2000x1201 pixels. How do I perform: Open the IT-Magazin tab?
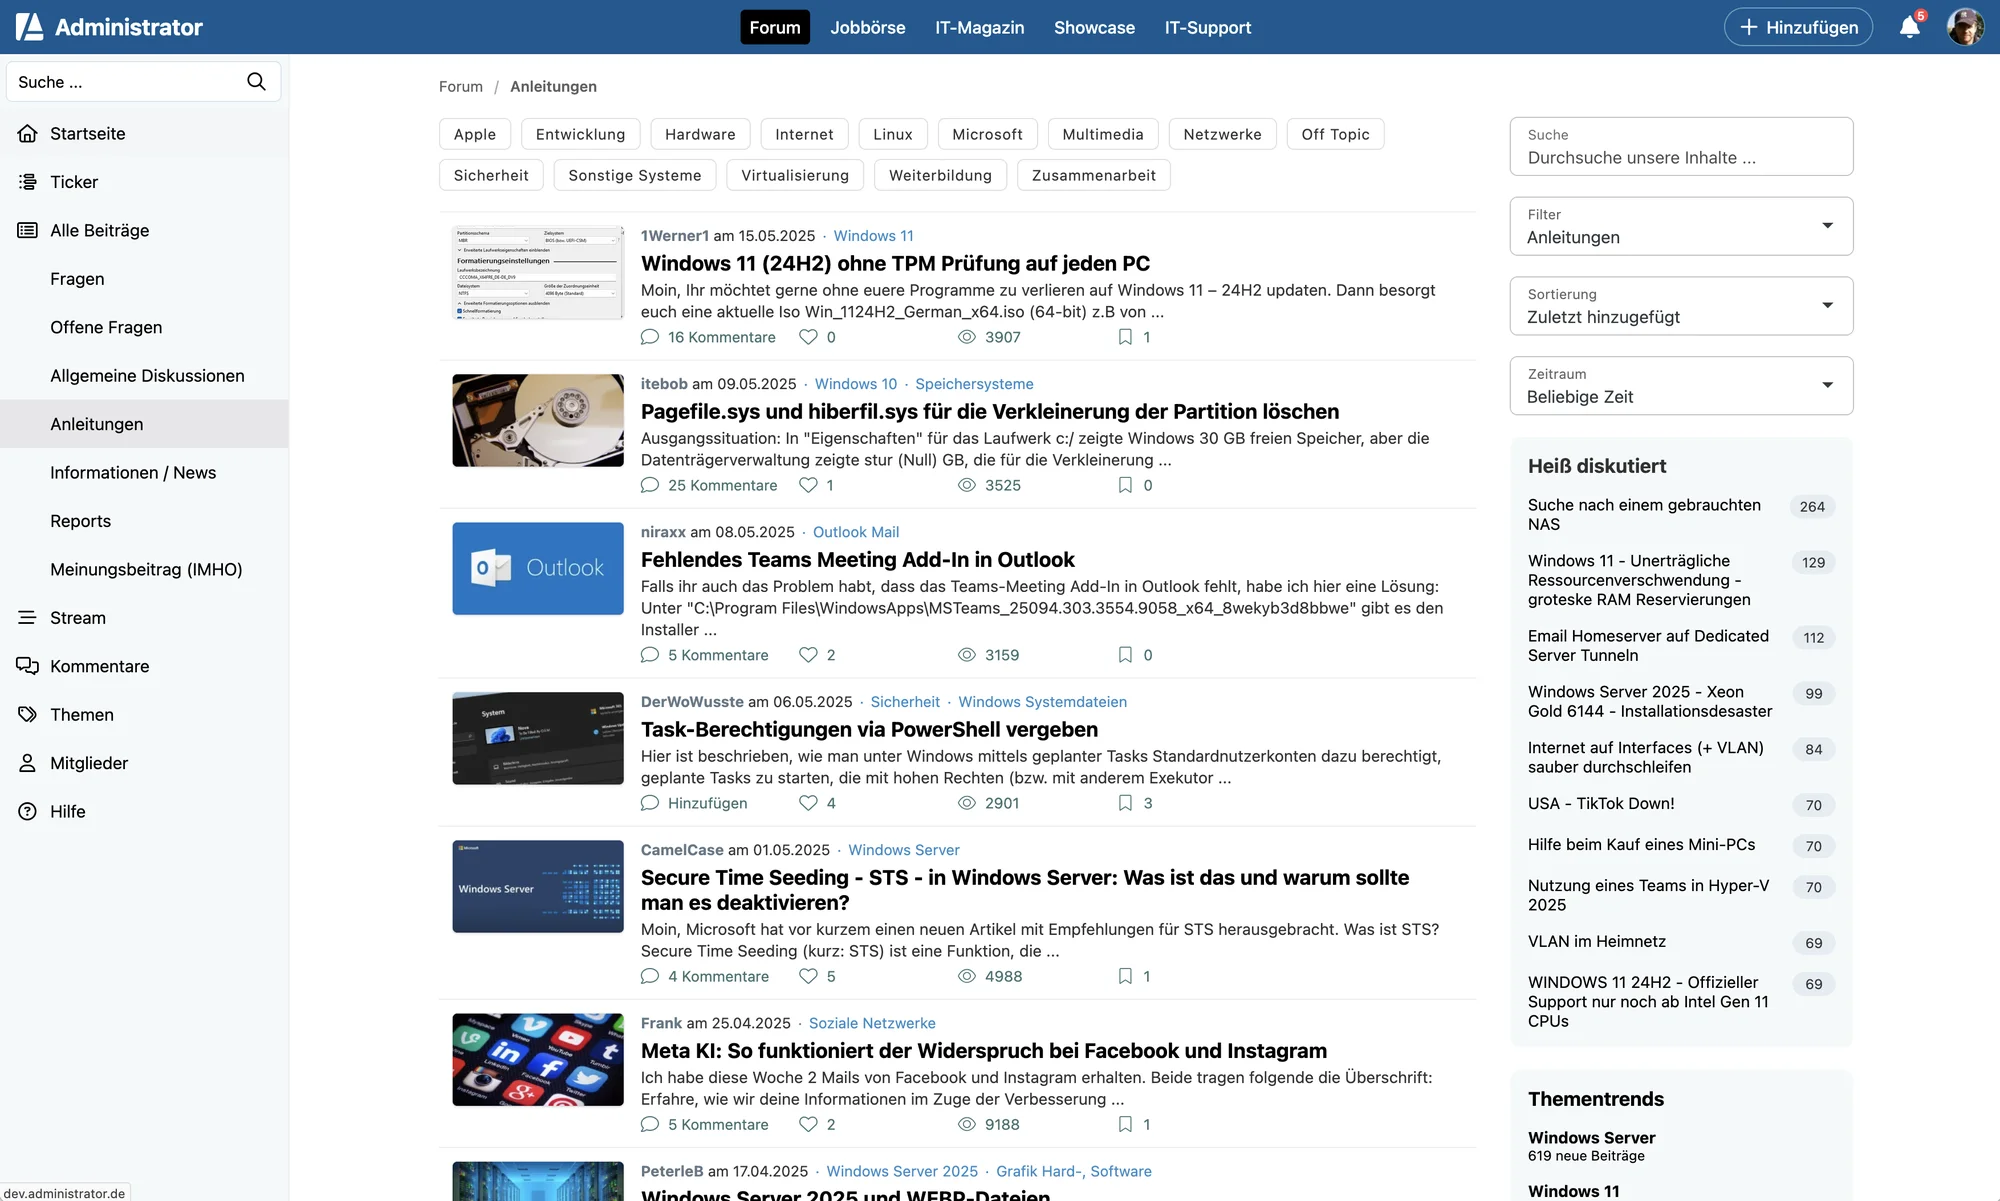(980, 27)
